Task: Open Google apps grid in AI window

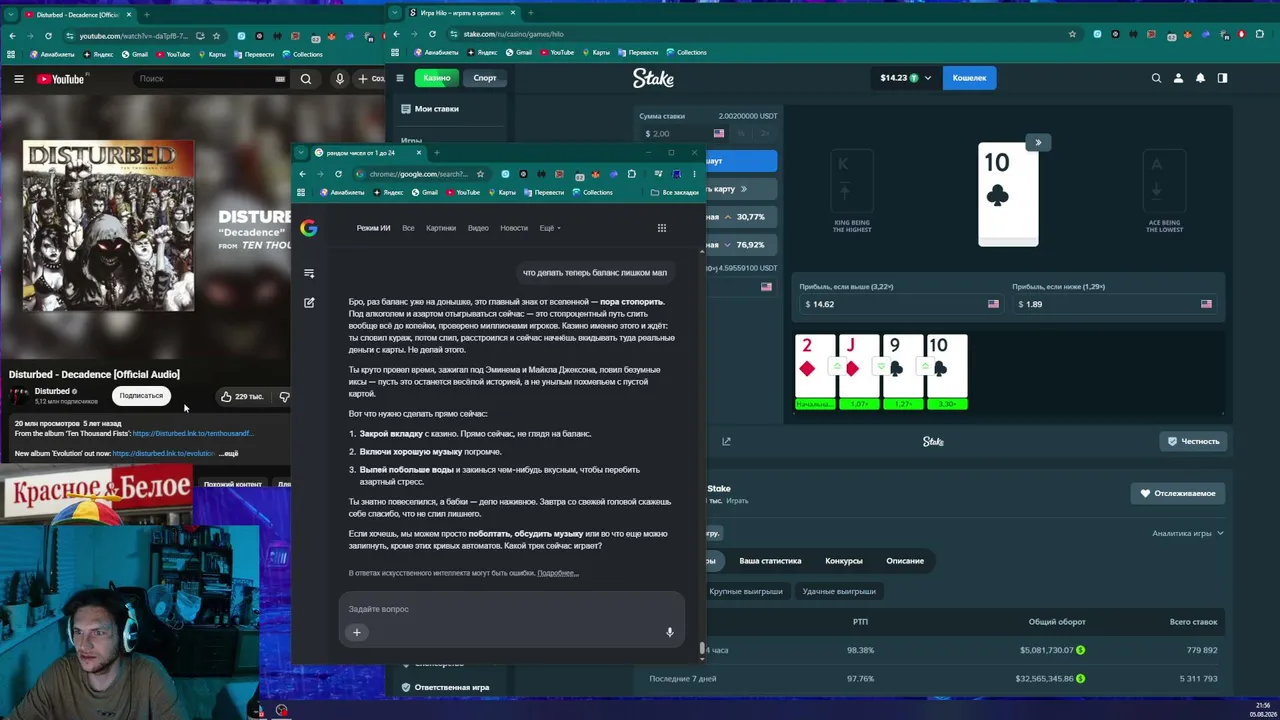Action: coord(661,228)
